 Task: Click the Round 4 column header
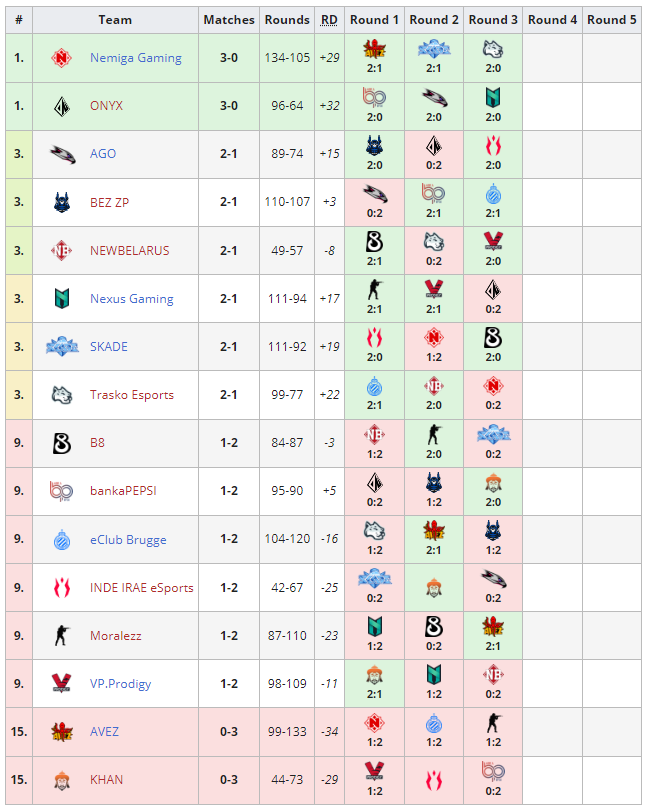pos(552,20)
